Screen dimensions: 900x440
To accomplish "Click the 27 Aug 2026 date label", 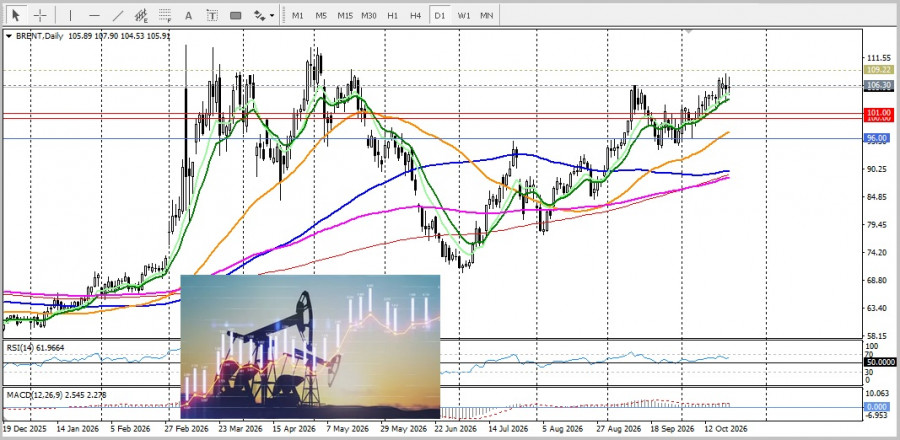I will [x=619, y=429].
